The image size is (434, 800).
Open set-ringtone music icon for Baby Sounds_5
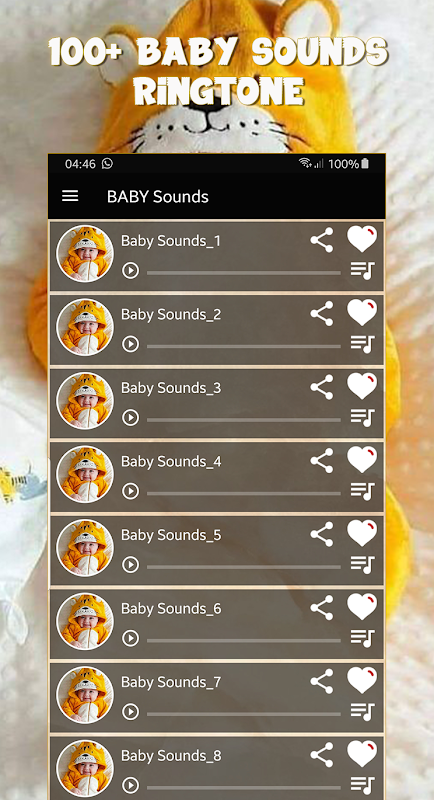363,565
